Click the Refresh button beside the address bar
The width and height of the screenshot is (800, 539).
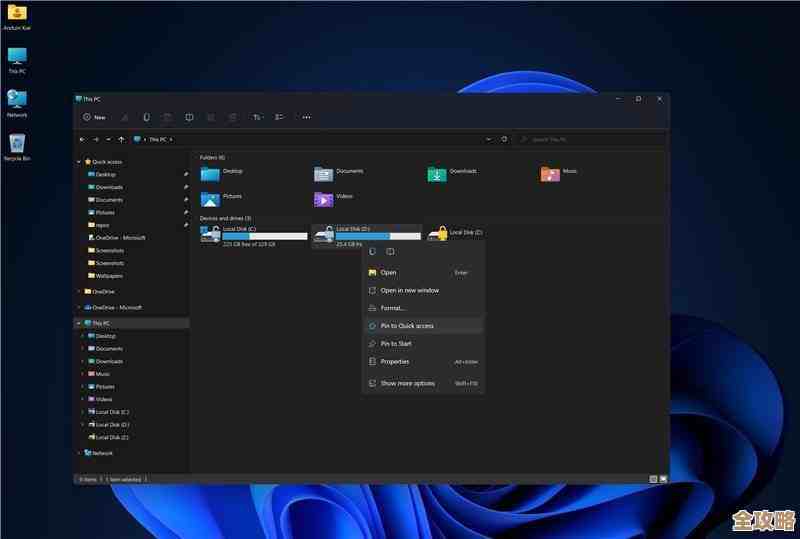click(x=504, y=139)
